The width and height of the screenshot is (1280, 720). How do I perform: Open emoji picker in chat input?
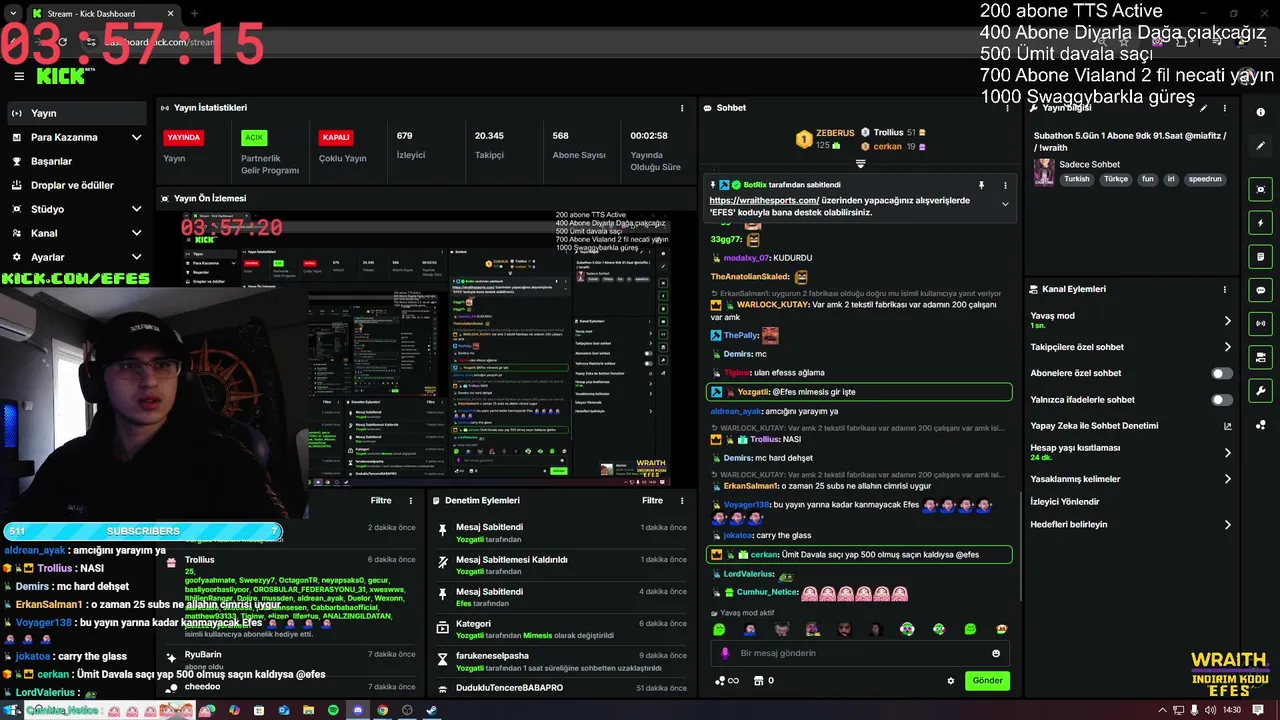[x=996, y=653]
